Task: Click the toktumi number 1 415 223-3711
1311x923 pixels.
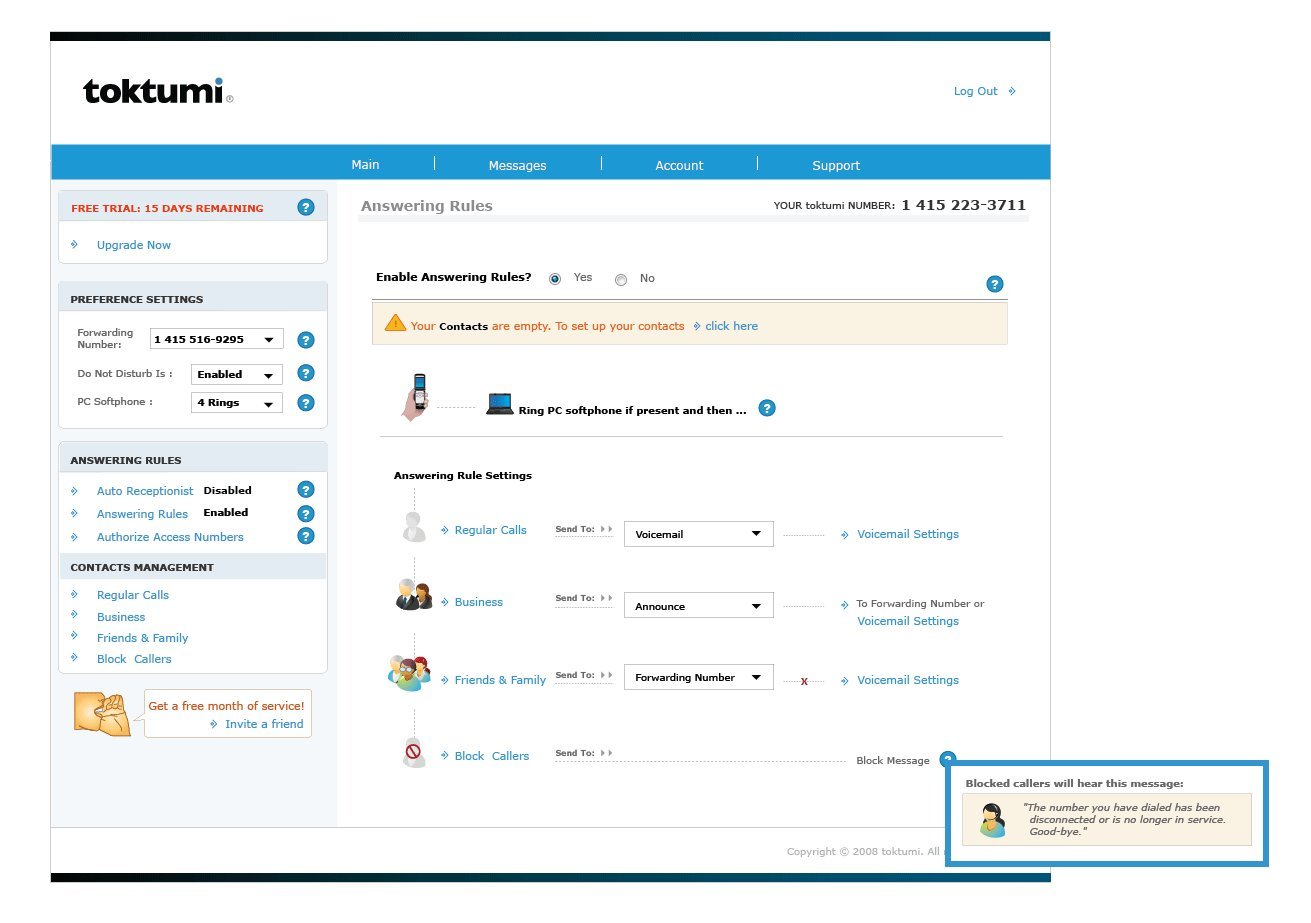Action: coord(963,205)
